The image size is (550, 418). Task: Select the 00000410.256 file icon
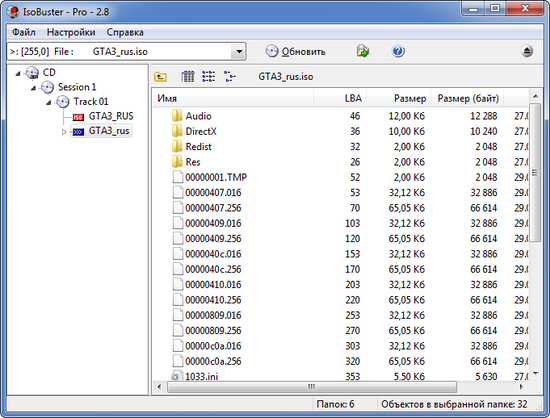pos(178,300)
